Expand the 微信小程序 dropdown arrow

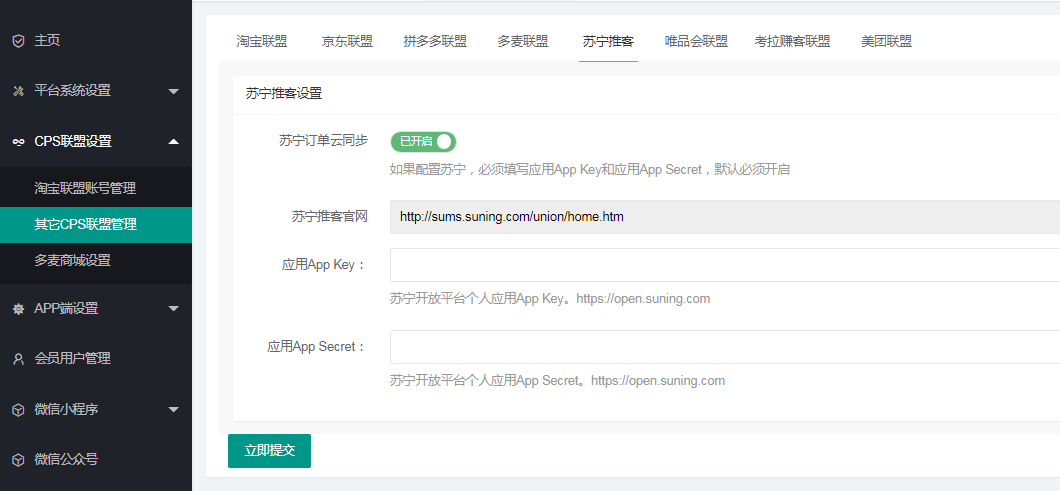coord(174,410)
